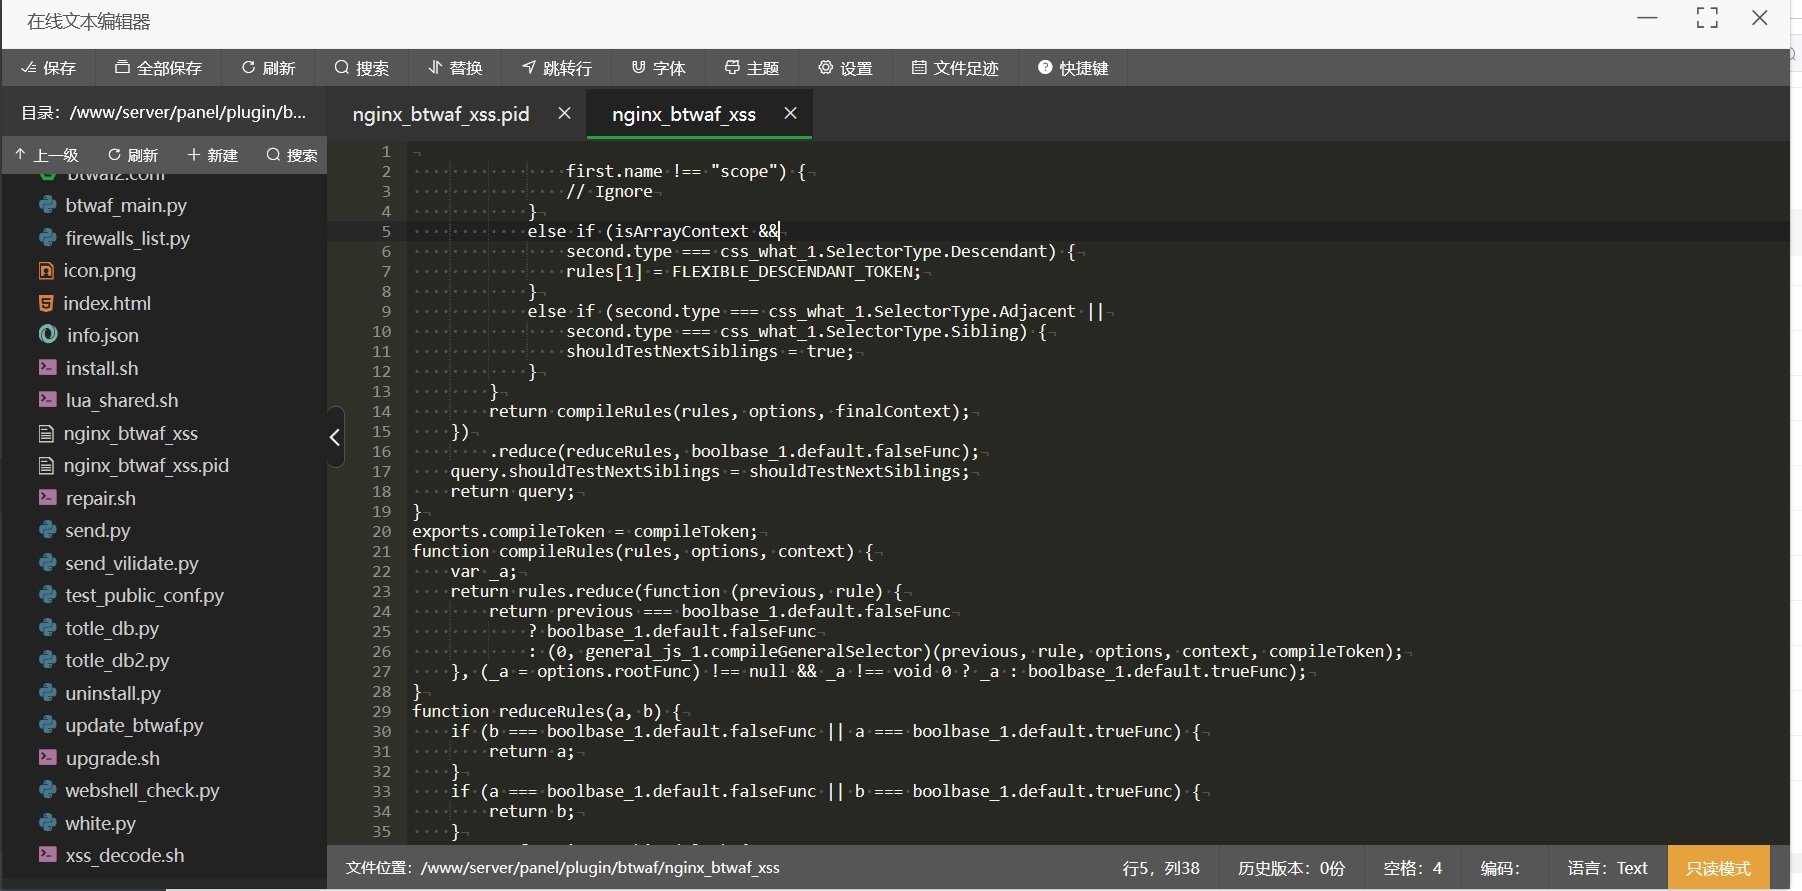Image resolution: width=1802 pixels, height=891 pixels.
Task: Change 编码 encoding in status bar
Action: (1500, 868)
